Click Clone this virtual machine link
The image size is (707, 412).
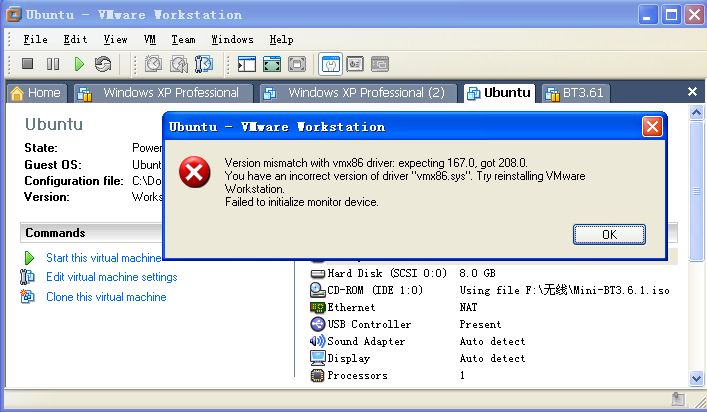106,297
